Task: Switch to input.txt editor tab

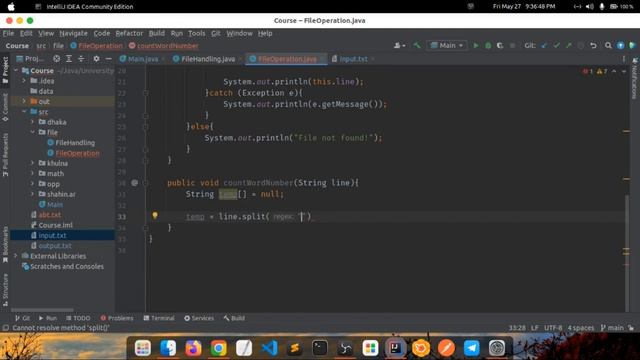Action: 353,59
